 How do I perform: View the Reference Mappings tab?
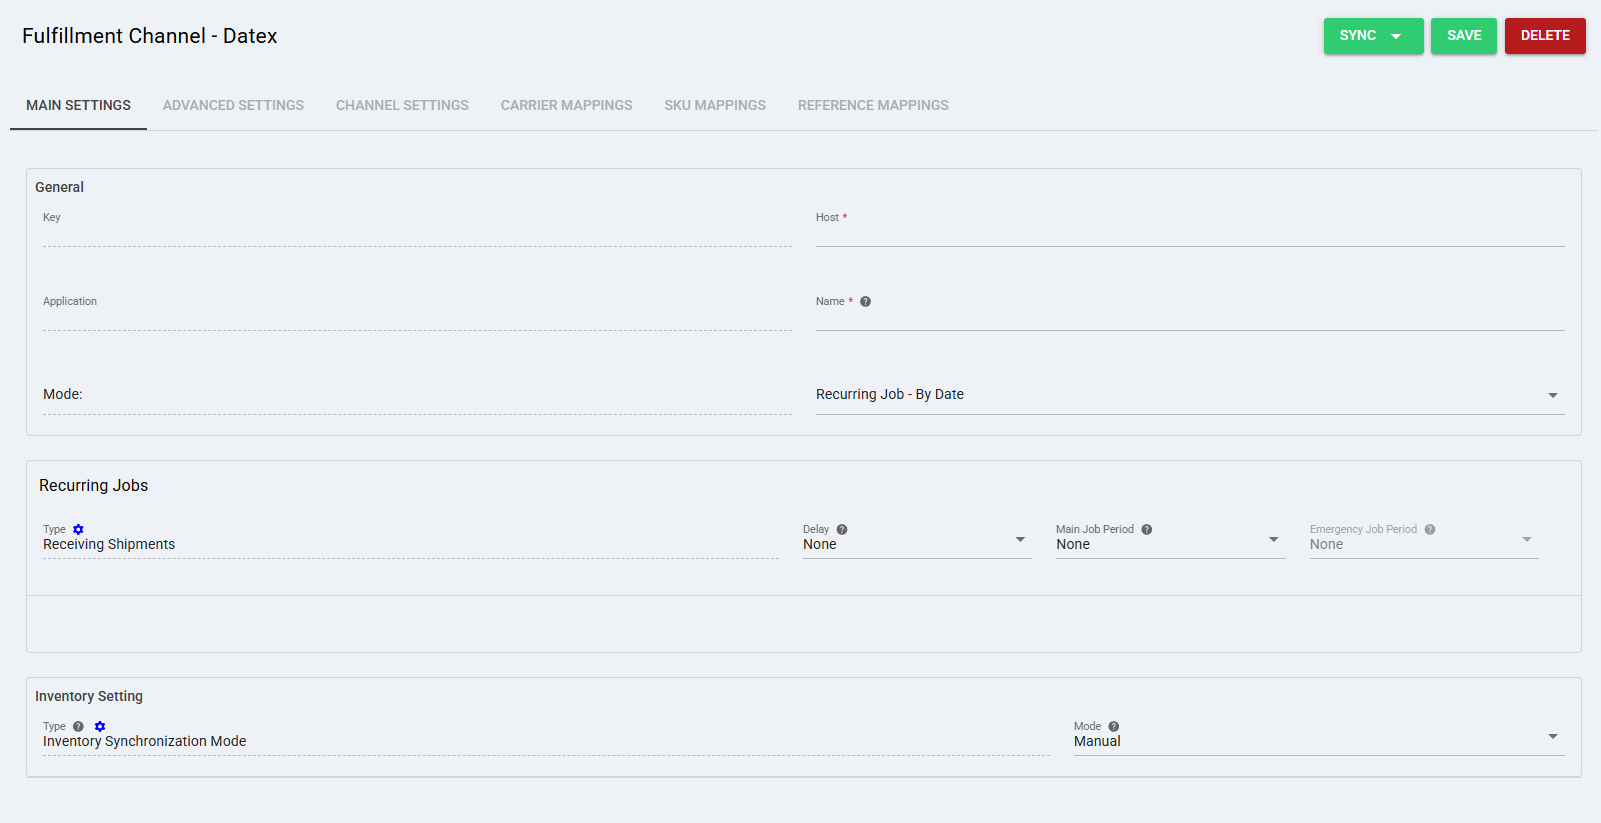pyautogui.click(x=873, y=105)
